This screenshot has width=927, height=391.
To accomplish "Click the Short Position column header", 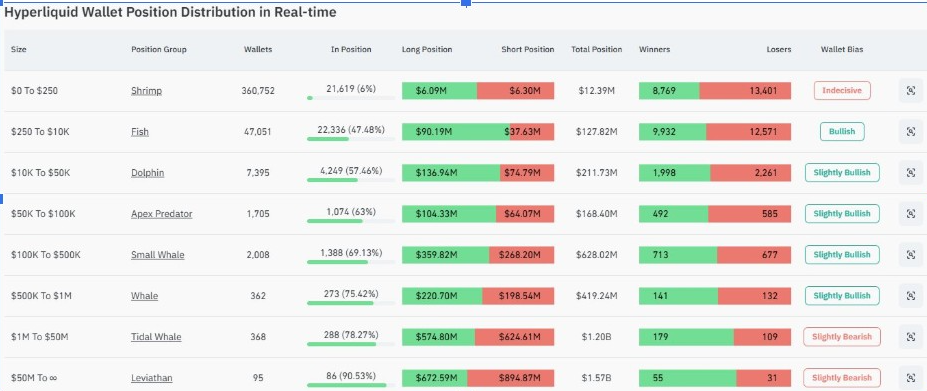I will point(528,50).
